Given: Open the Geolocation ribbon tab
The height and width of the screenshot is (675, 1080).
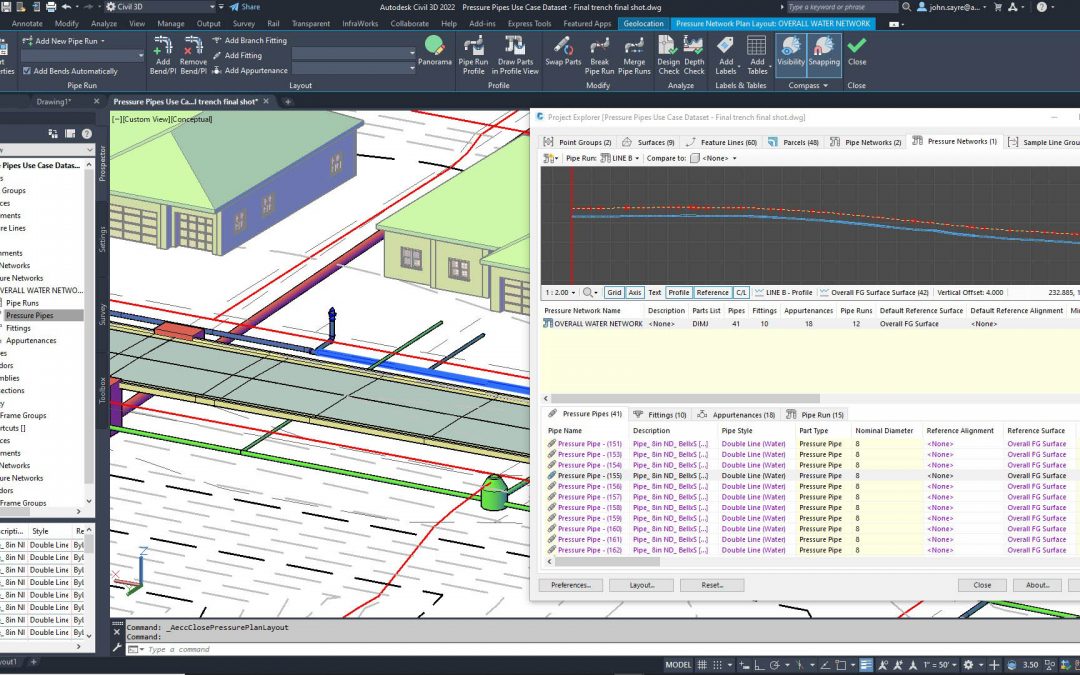Looking at the screenshot, I should coord(643,23).
